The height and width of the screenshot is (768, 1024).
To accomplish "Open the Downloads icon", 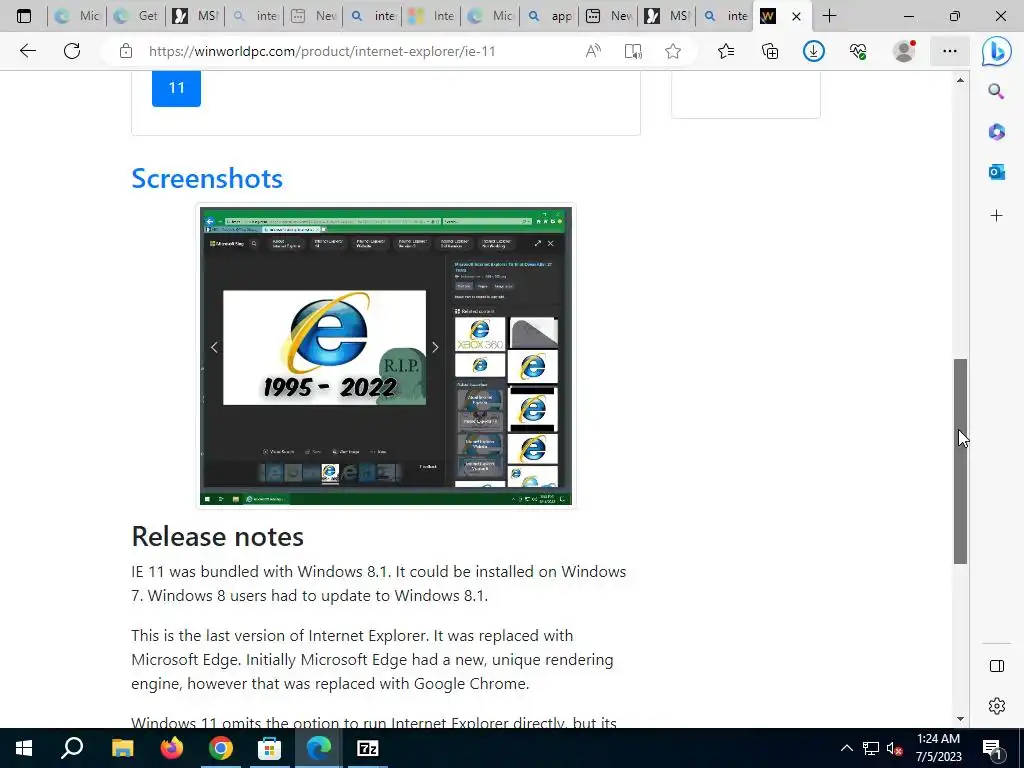I will (x=814, y=51).
